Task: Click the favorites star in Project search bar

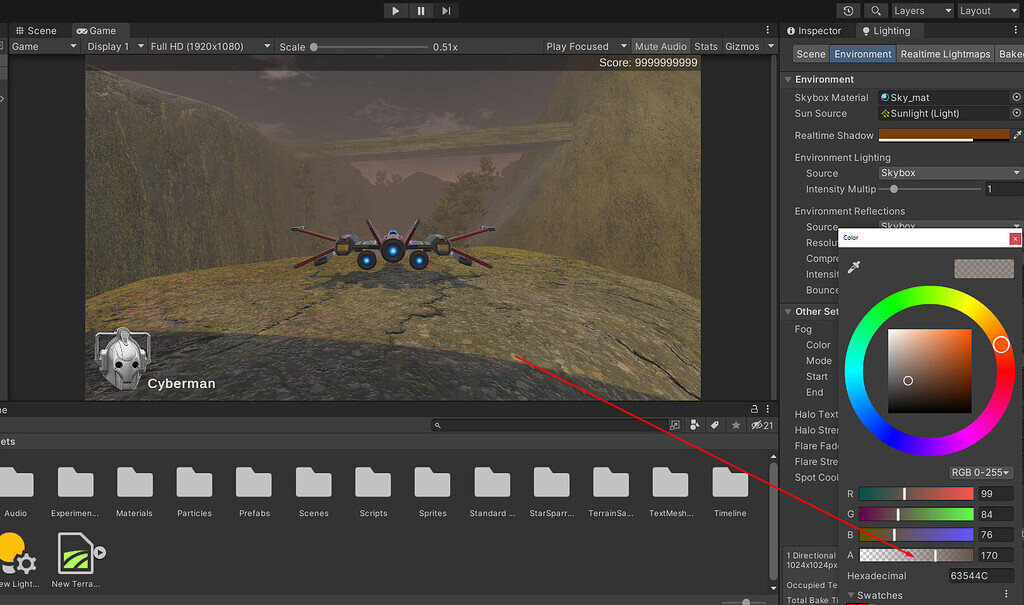Action: click(734, 424)
